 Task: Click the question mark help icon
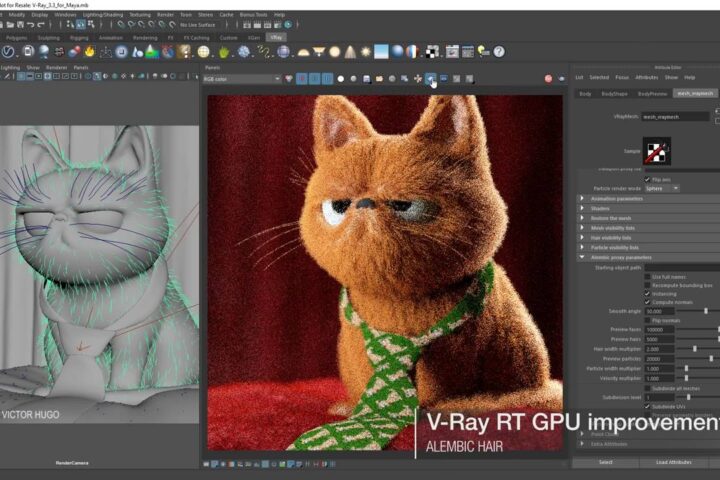pyautogui.click(x=499, y=52)
